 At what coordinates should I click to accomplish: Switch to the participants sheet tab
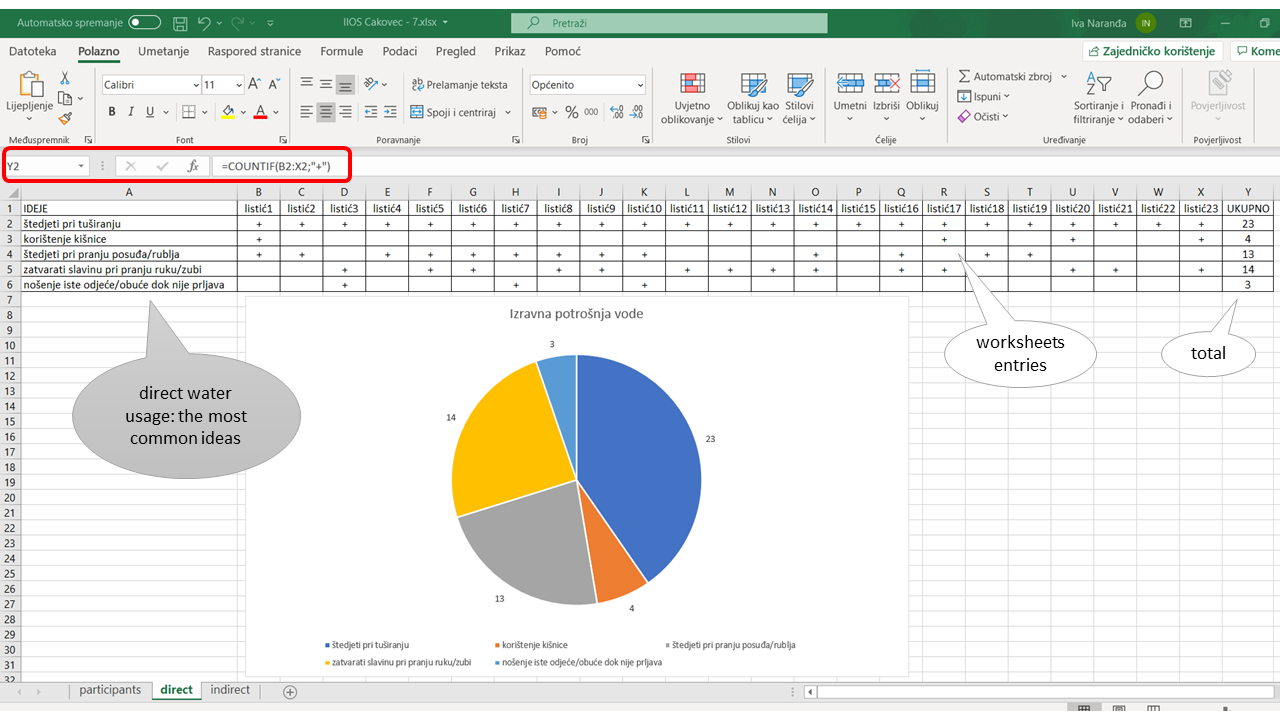(110, 691)
